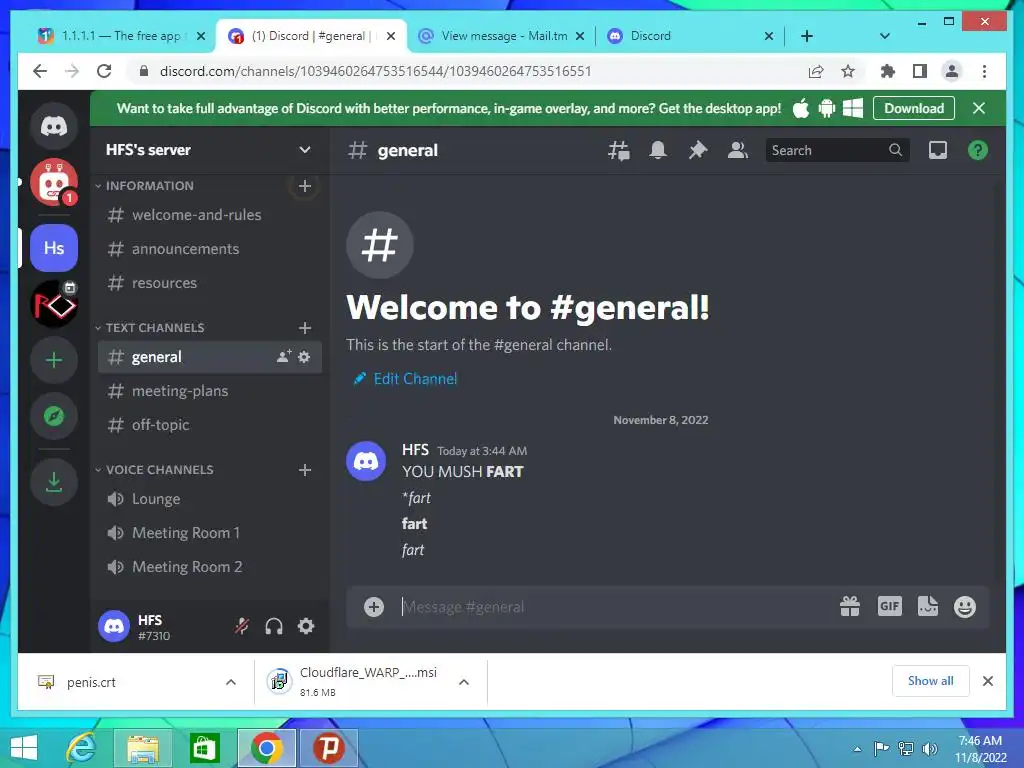
Task: Open announcements channel
Action: click(210, 249)
